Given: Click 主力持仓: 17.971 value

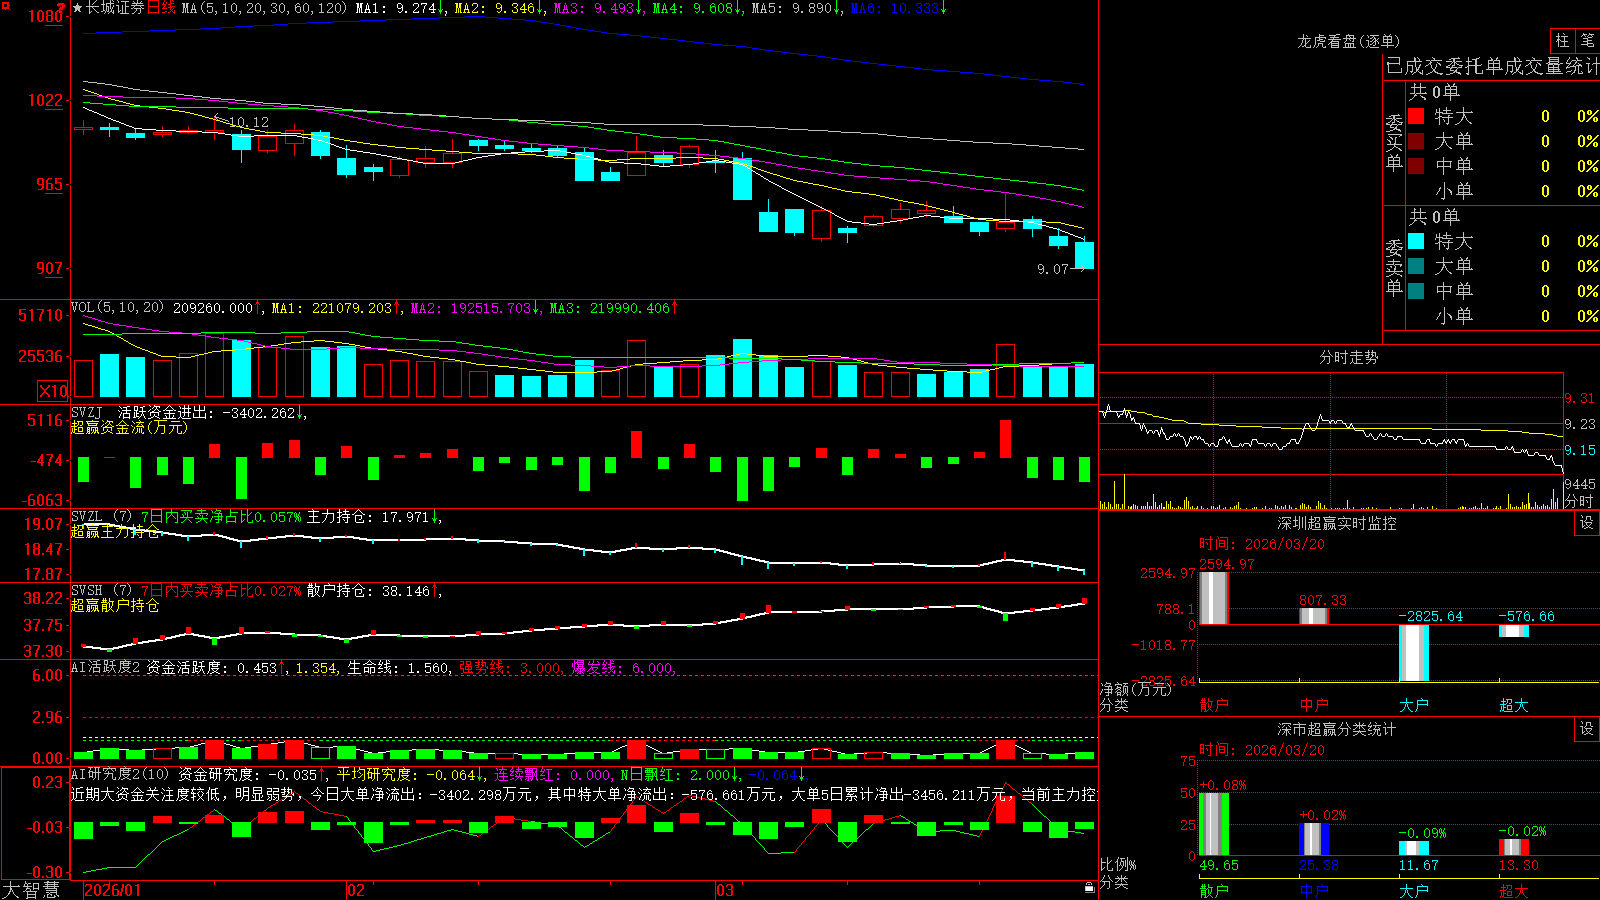Looking at the screenshot, I should 368,517.
